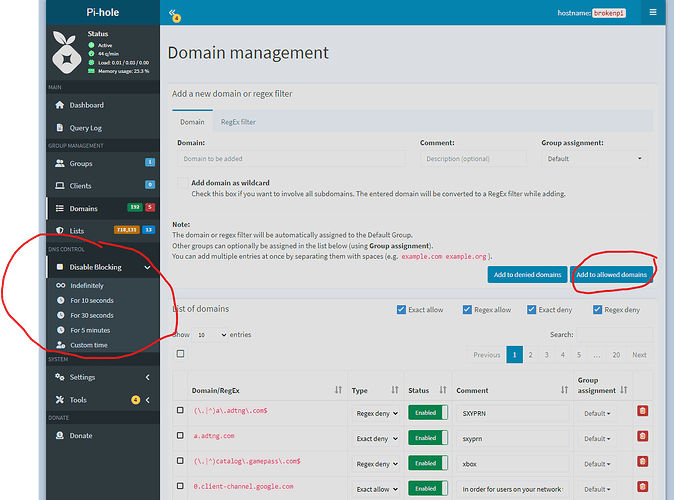Click trash icon for catalog gamepass regex
674x500 pixels.
click(642, 463)
